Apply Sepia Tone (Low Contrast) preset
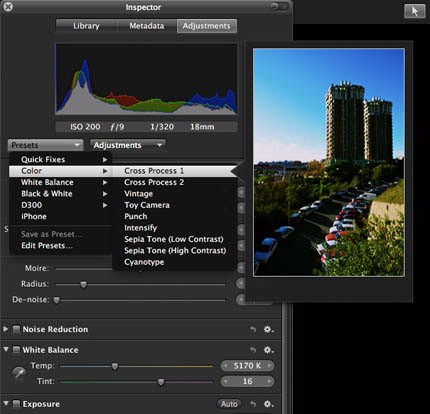This screenshot has height=414, width=430. coord(174,239)
